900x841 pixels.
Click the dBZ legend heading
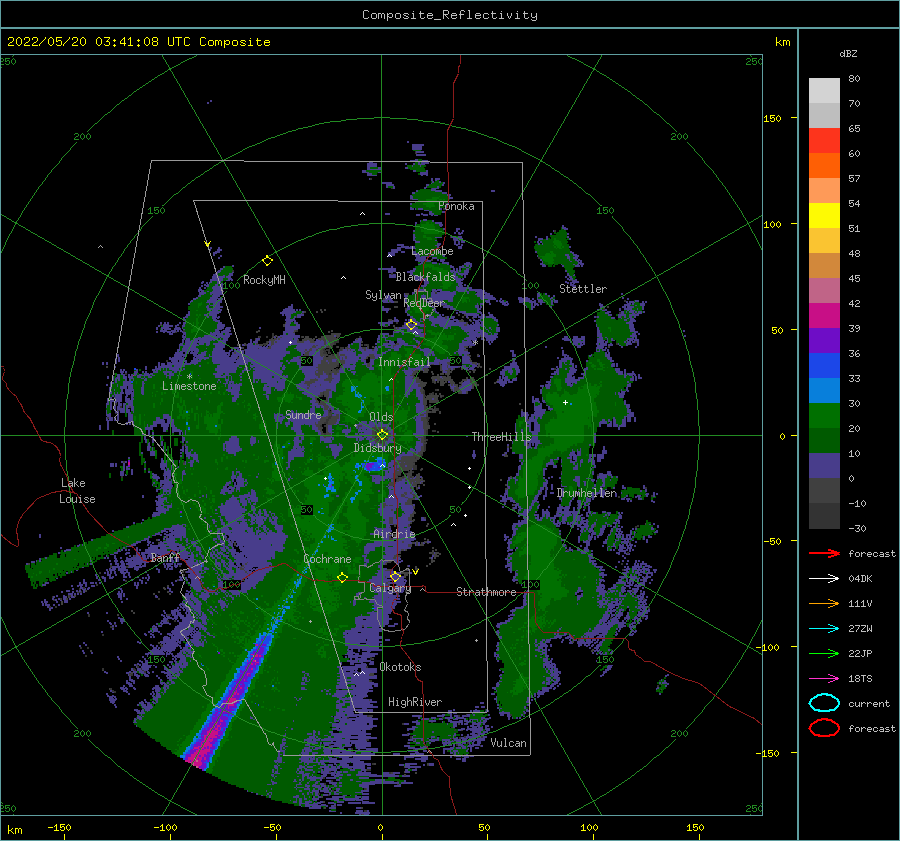pyautogui.click(x=848, y=53)
